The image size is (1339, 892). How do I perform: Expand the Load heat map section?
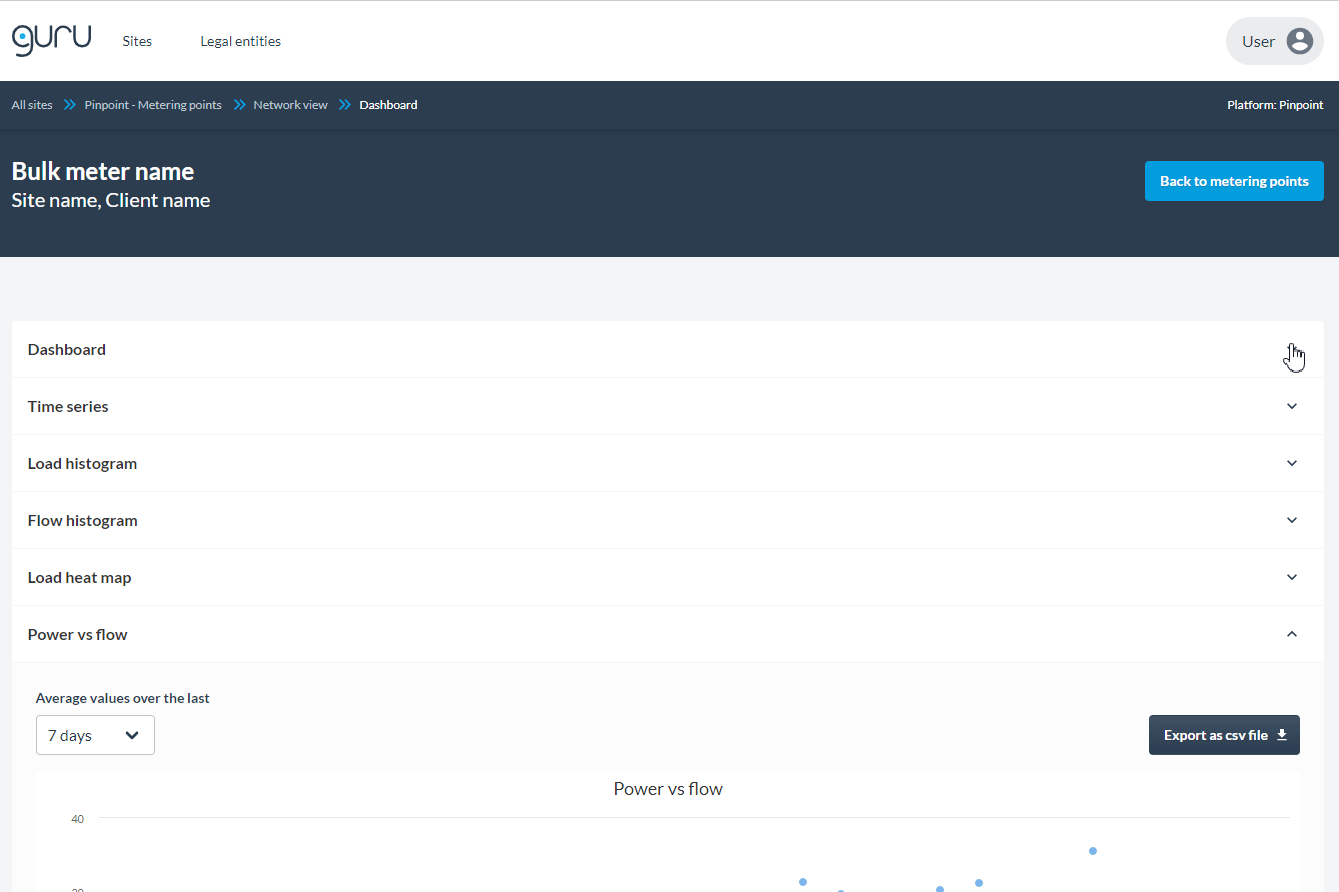pos(1291,577)
